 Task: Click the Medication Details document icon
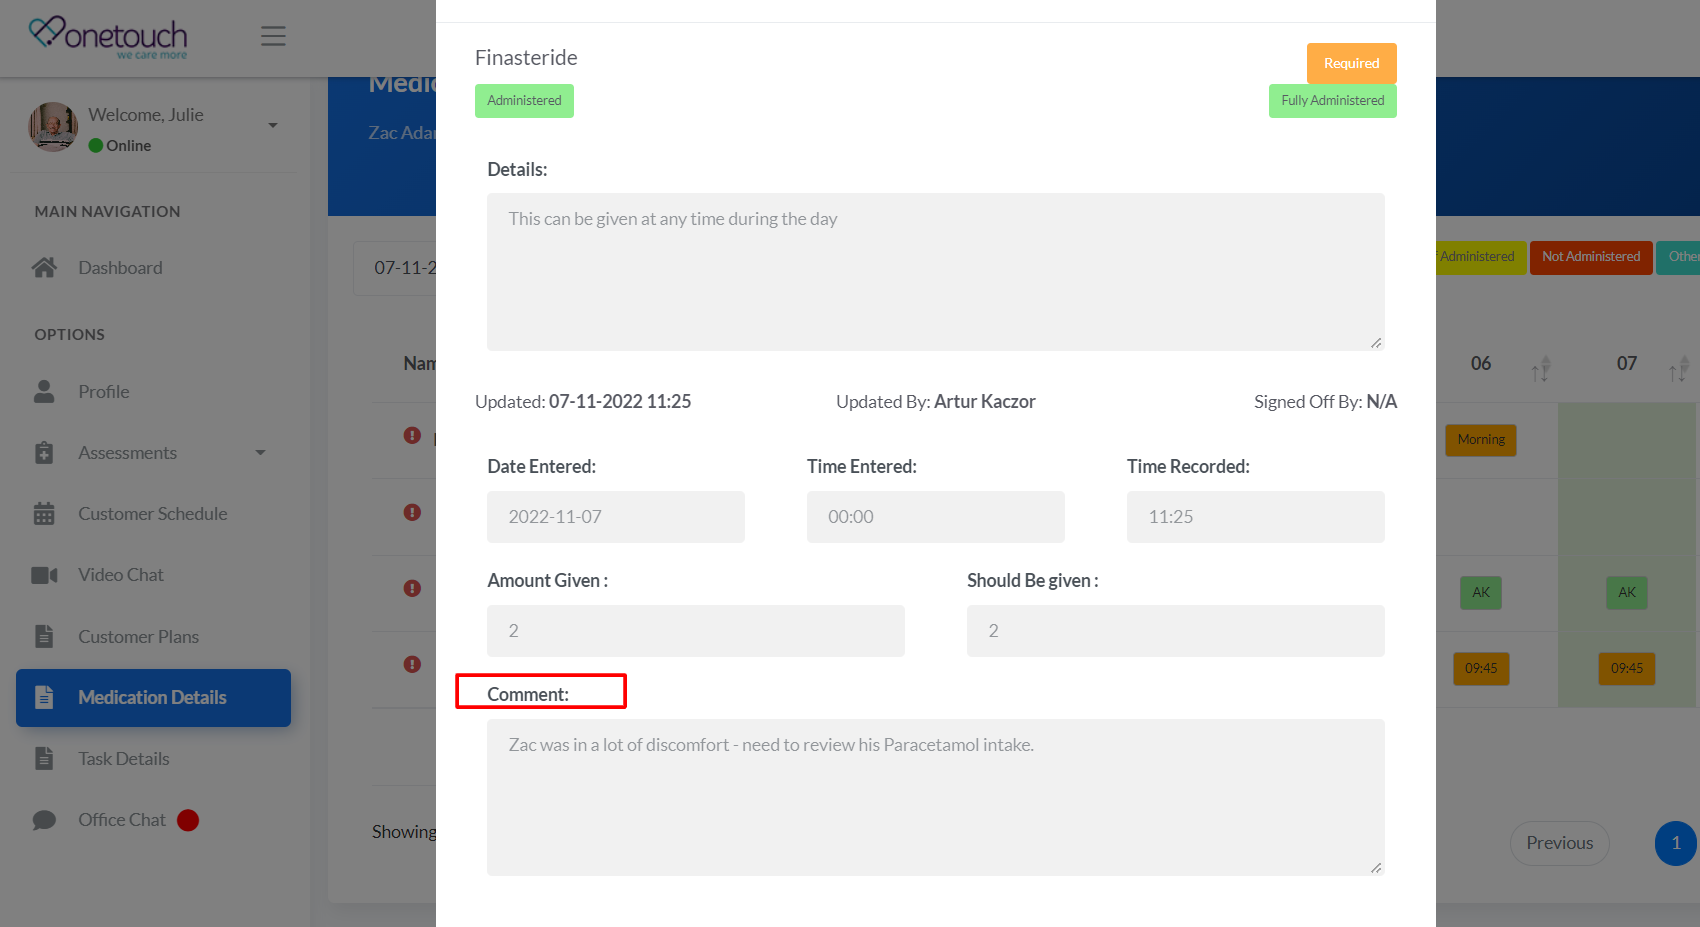tap(45, 697)
